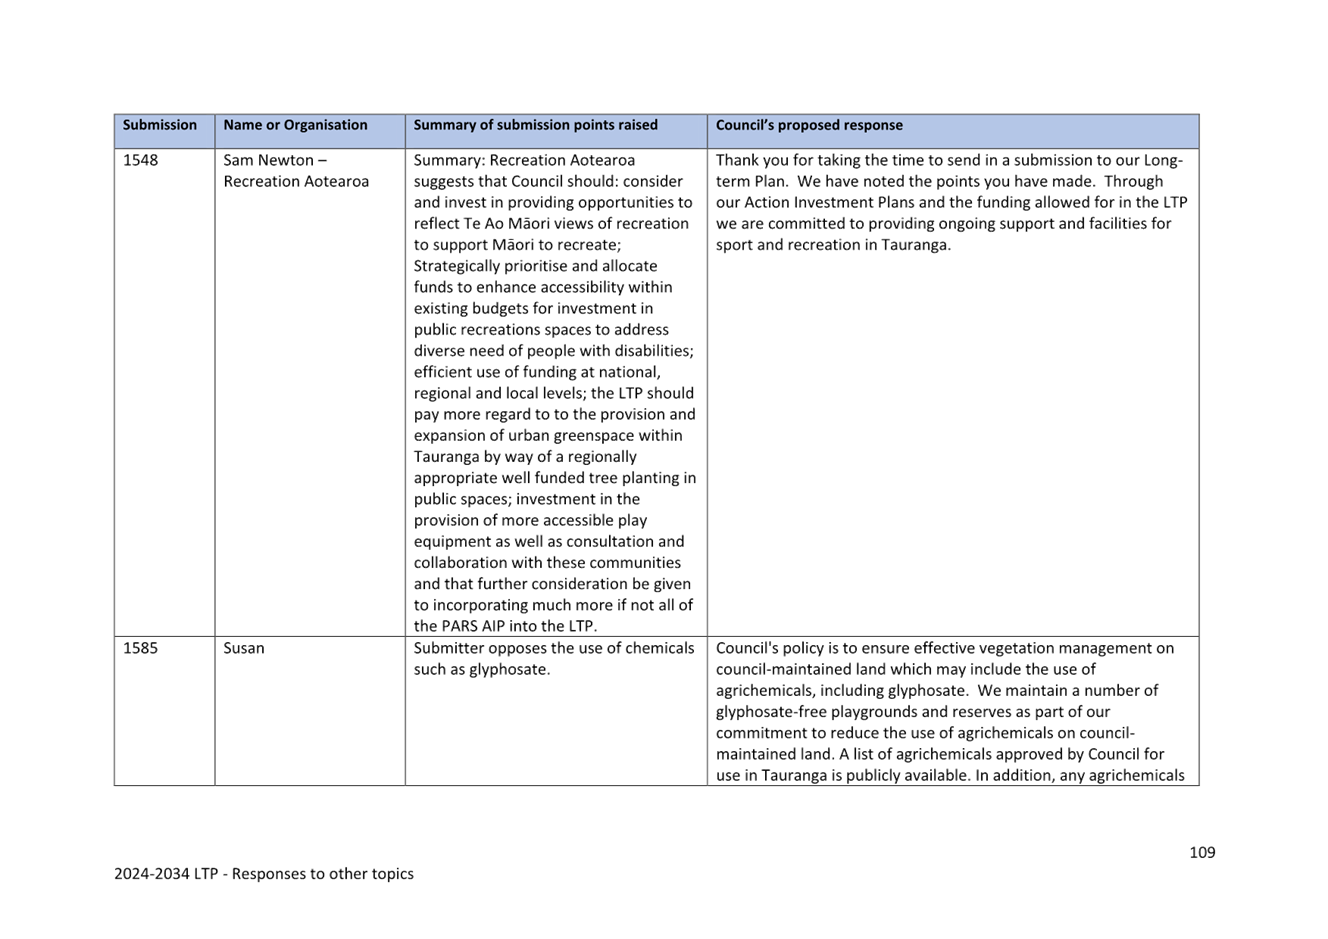Click line 'the PARS AIP into the LTP.'
The image size is (1328, 939).
[x=505, y=626]
